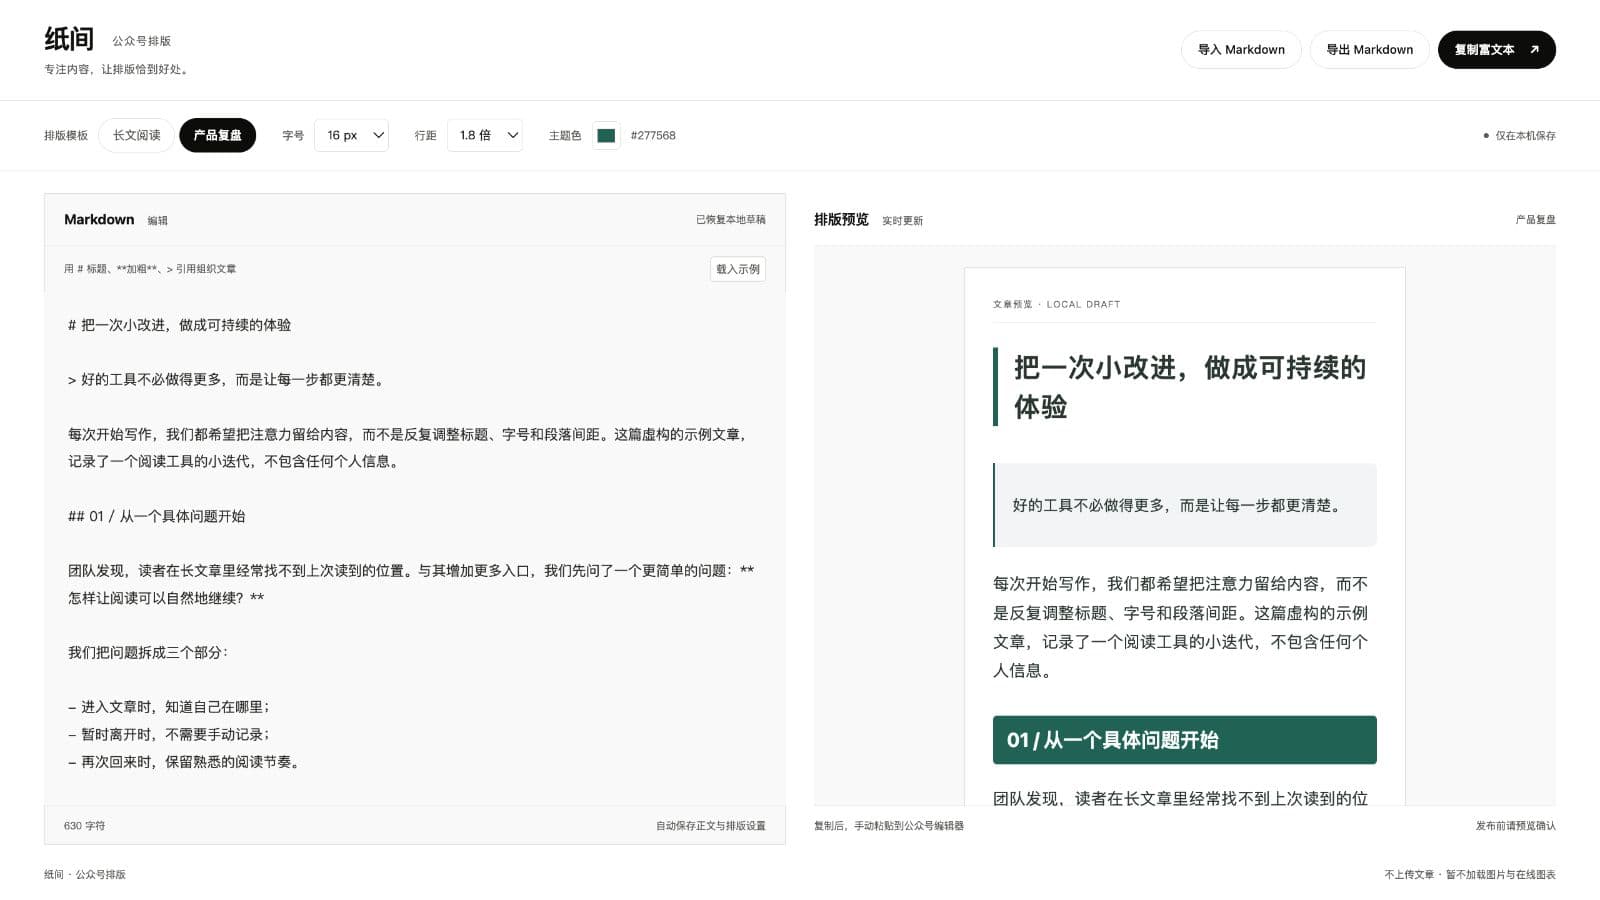Viewport: 1600px width, 900px height.
Task: Click the quote line '> 好的工具不必做得更多'
Action: point(227,380)
